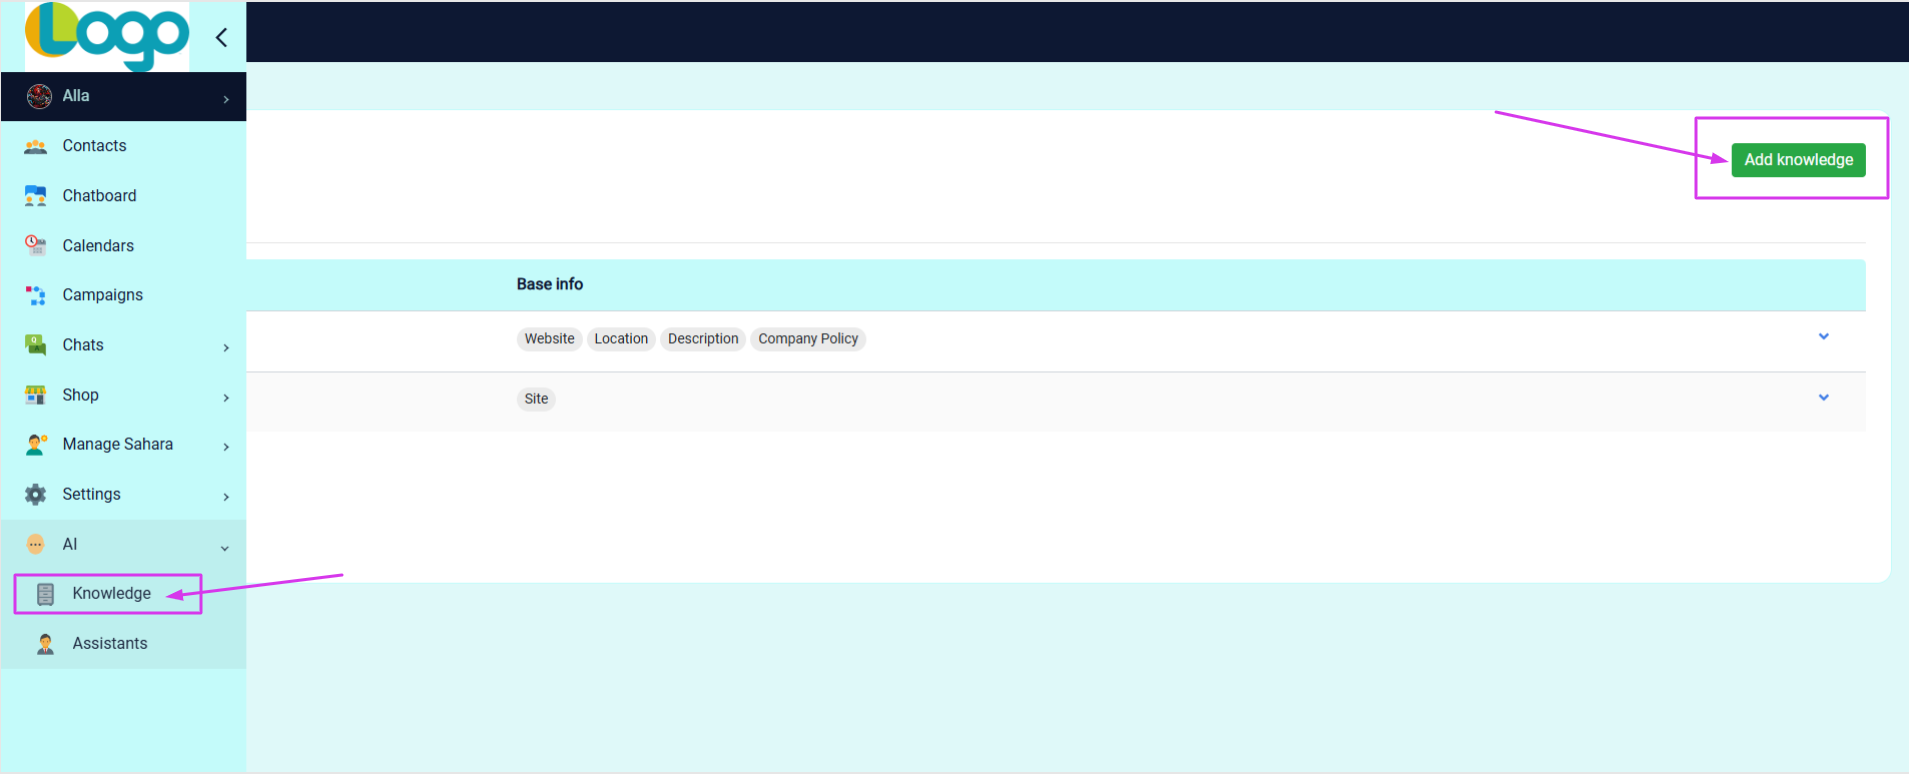Click the Campaigns icon in sidebar

point(36,295)
